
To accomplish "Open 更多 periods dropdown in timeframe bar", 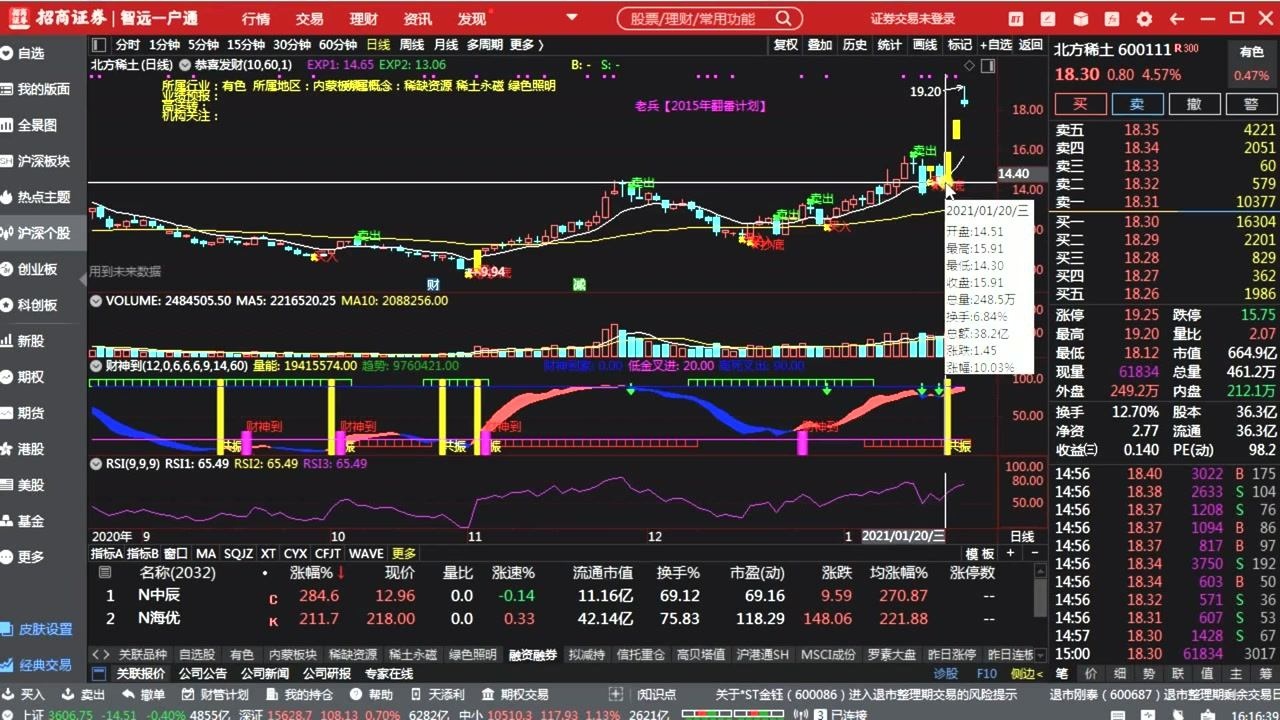I will 526,44.
